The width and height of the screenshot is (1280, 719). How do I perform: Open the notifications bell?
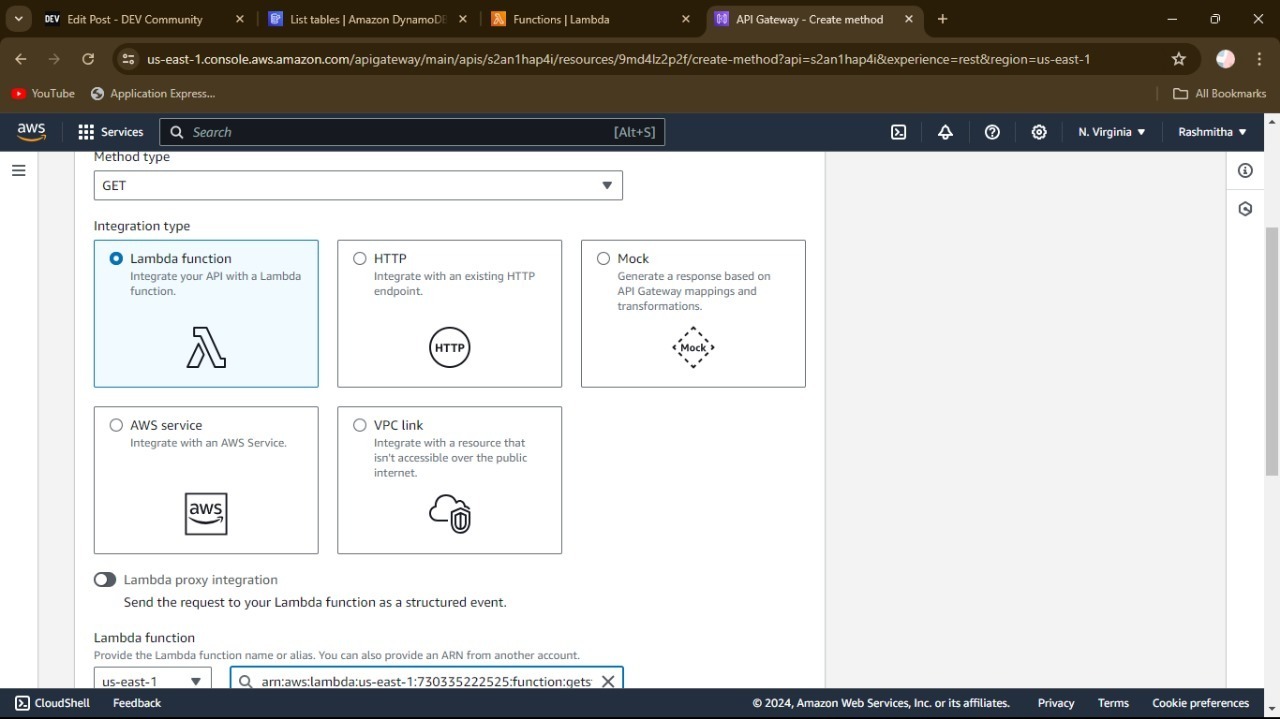[x=945, y=132]
